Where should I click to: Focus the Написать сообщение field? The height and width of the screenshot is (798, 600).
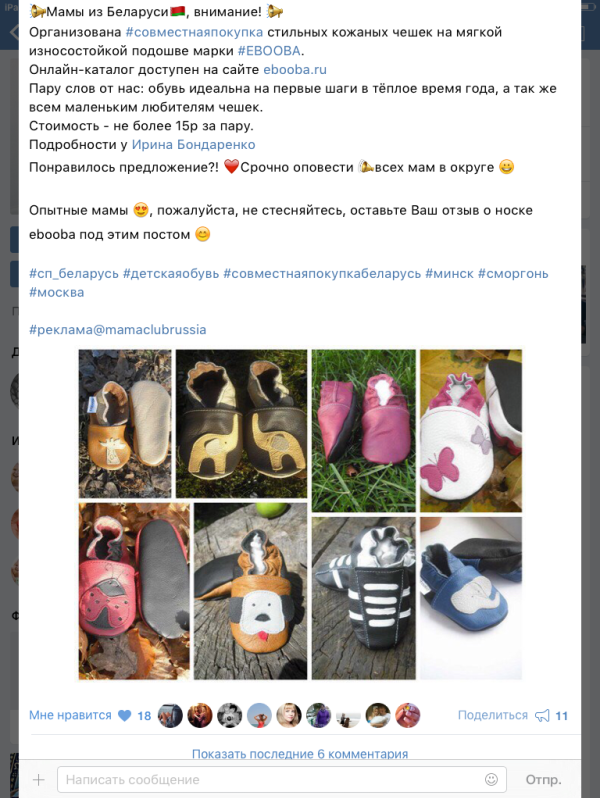(x=282, y=779)
